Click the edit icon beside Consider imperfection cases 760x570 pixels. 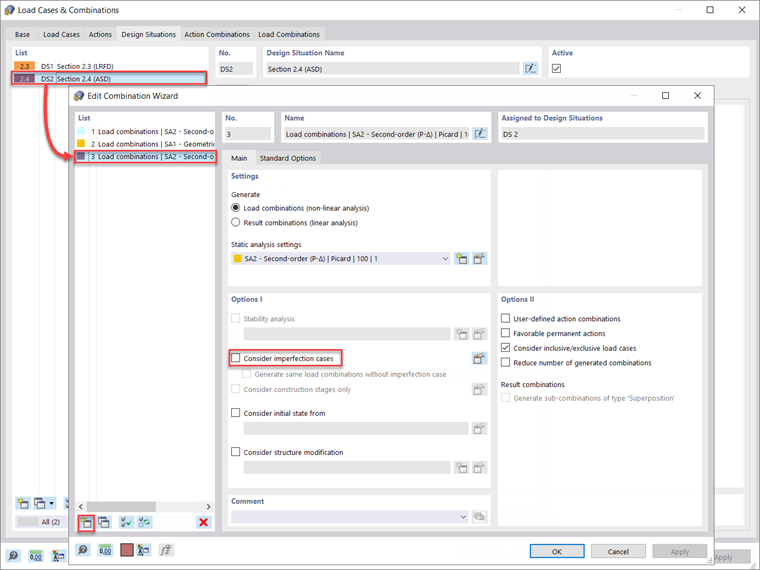[x=479, y=359]
